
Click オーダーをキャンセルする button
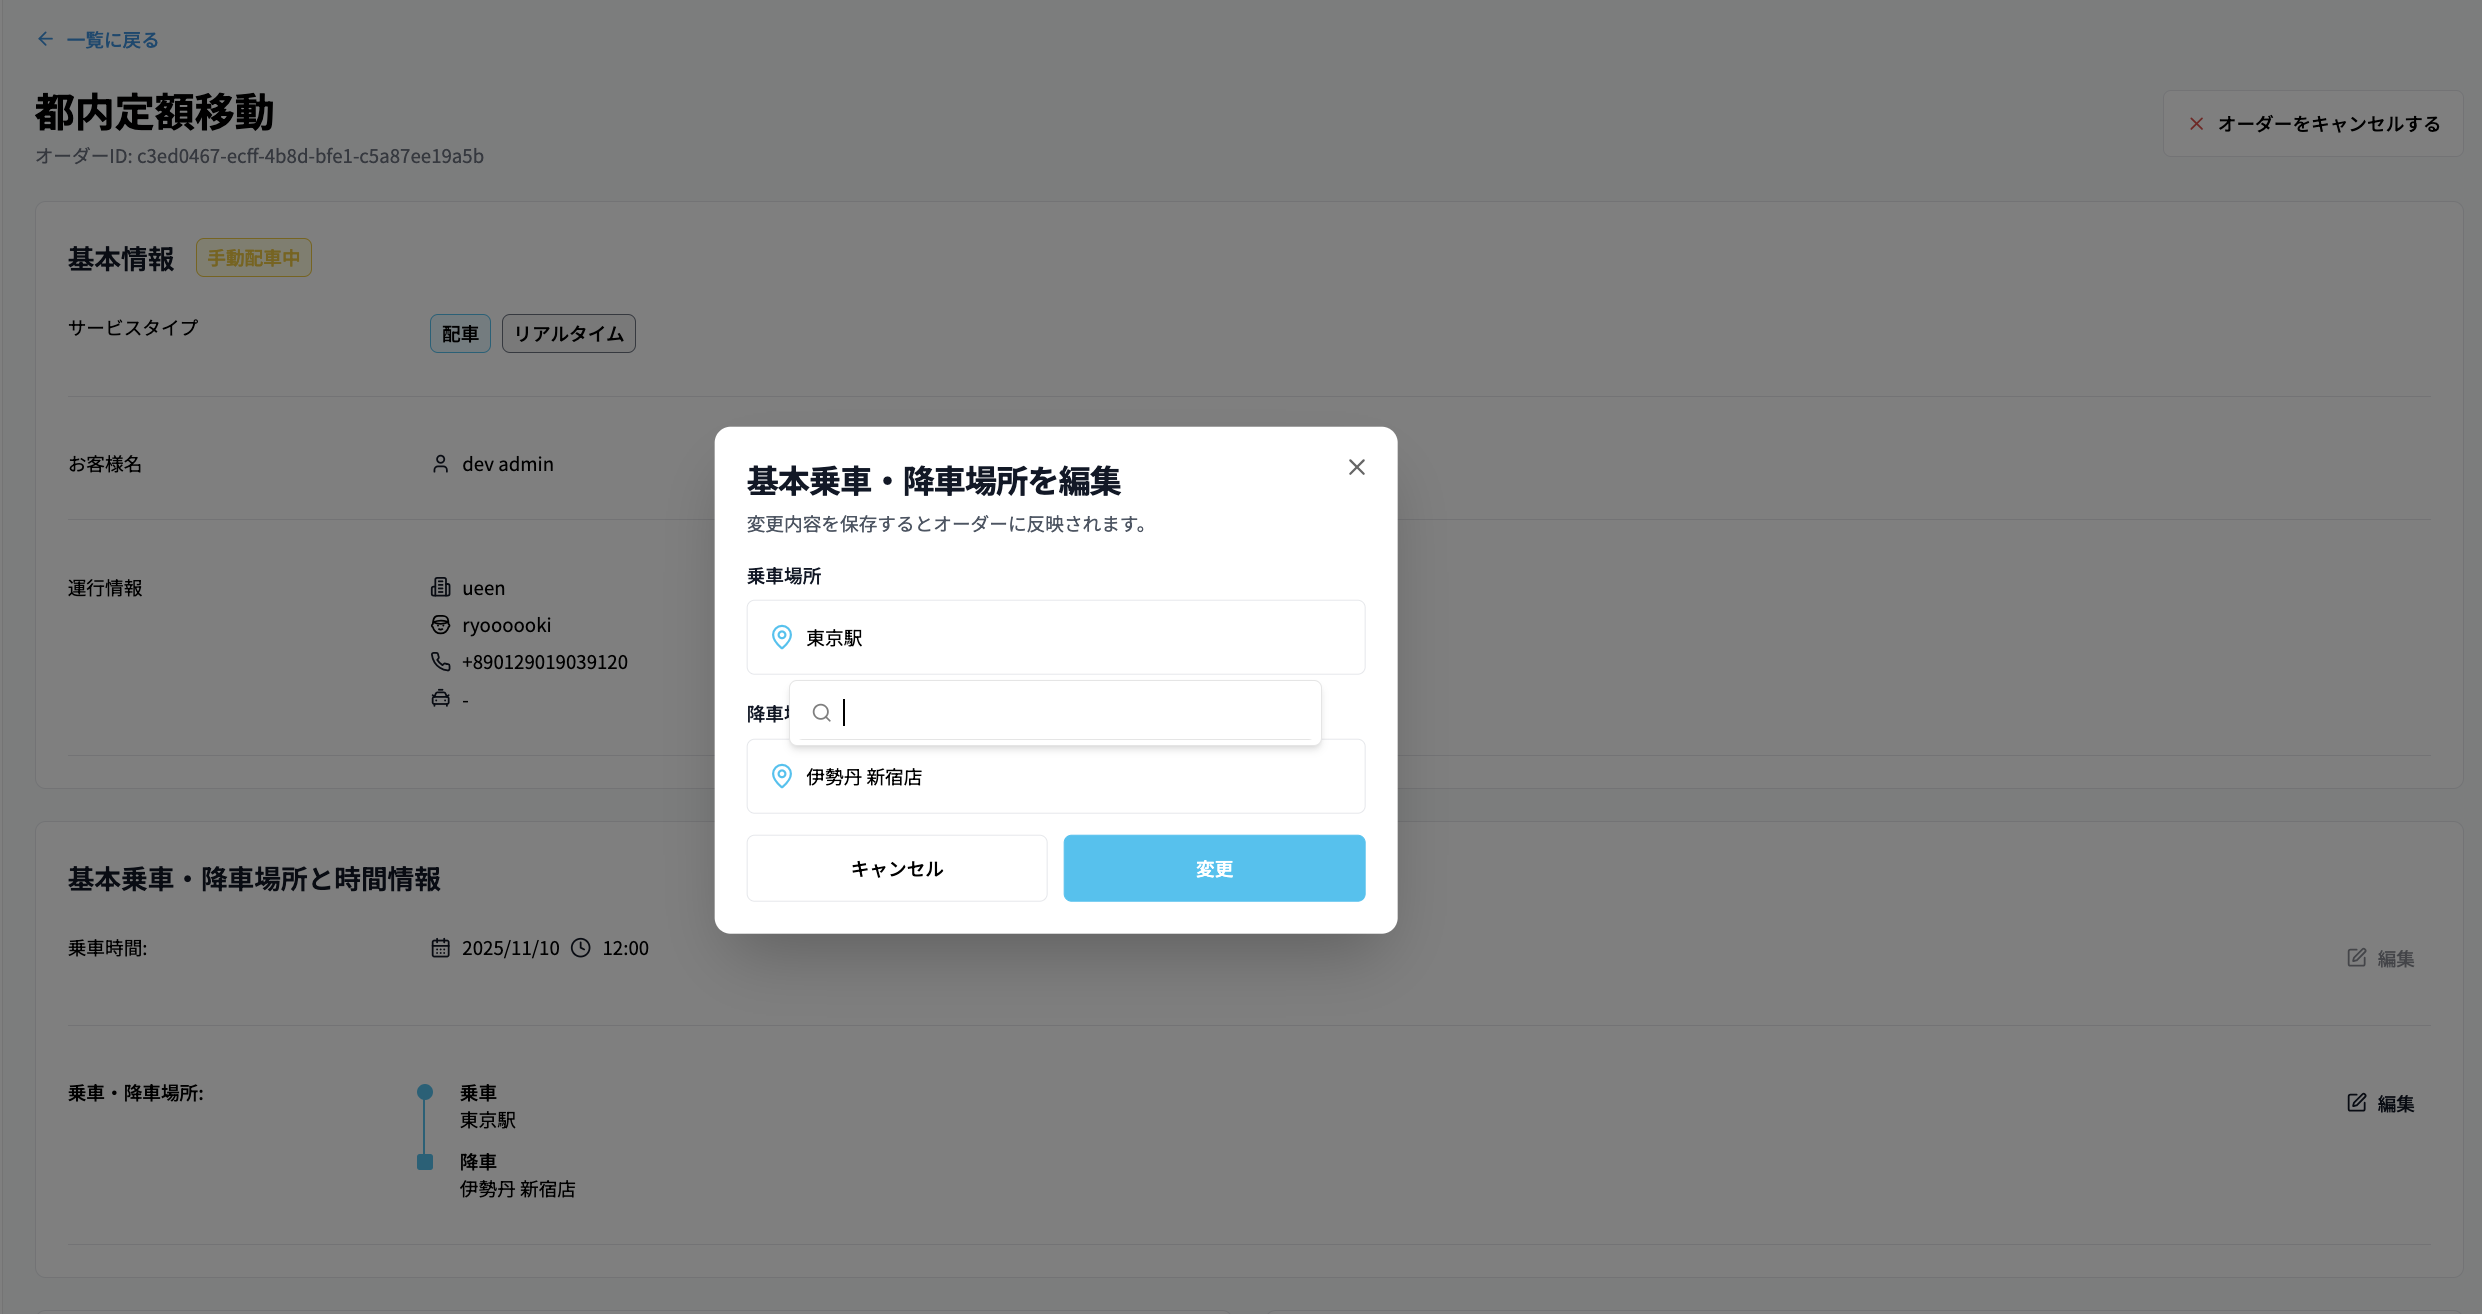pos(2327,124)
